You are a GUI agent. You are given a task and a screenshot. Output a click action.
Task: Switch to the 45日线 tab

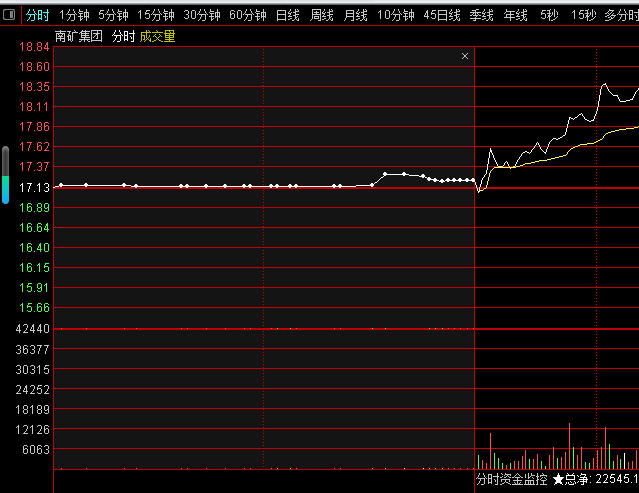tap(442, 15)
